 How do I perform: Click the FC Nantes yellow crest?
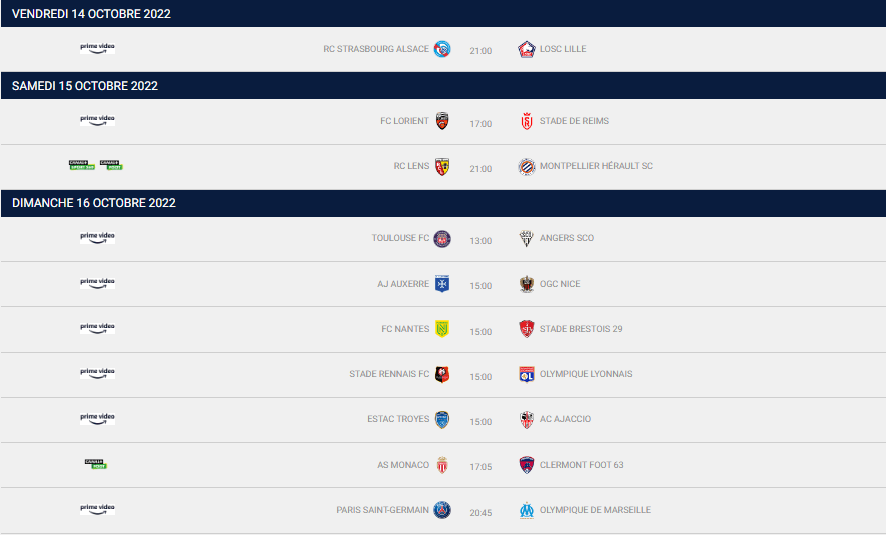point(442,329)
